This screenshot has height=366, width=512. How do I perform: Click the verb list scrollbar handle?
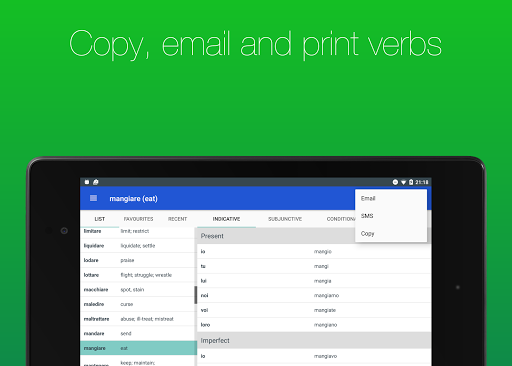(196, 295)
